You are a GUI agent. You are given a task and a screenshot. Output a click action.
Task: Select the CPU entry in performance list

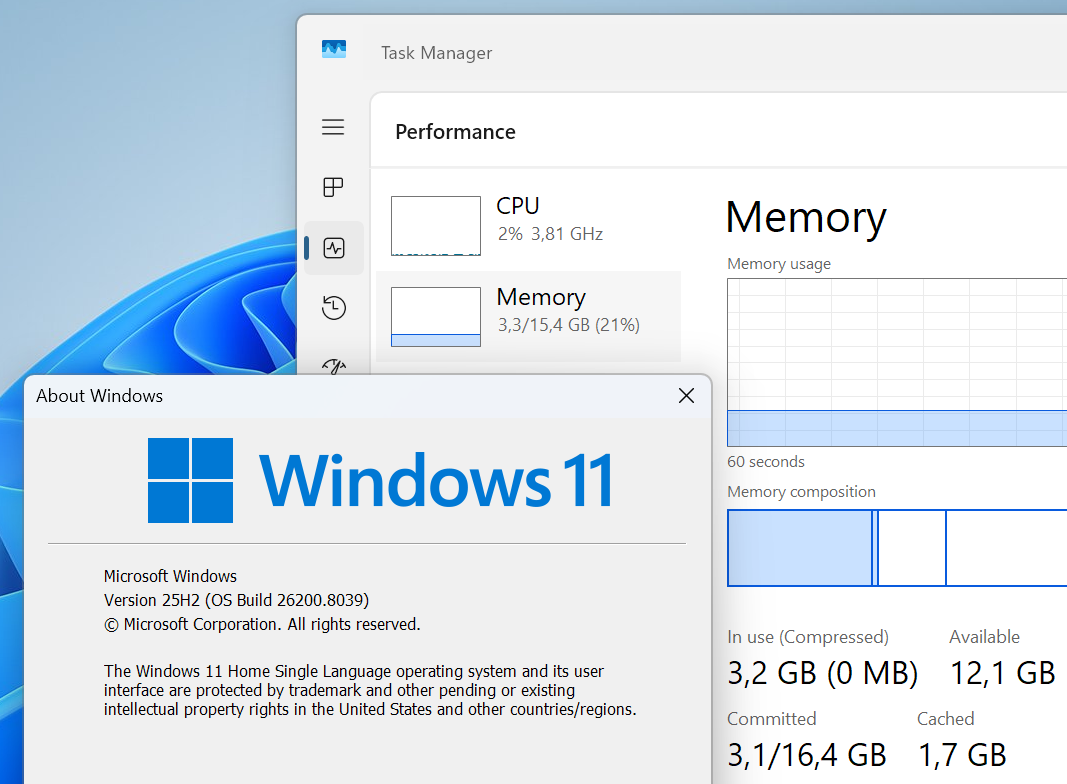pyautogui.click(x=530, y=218)
